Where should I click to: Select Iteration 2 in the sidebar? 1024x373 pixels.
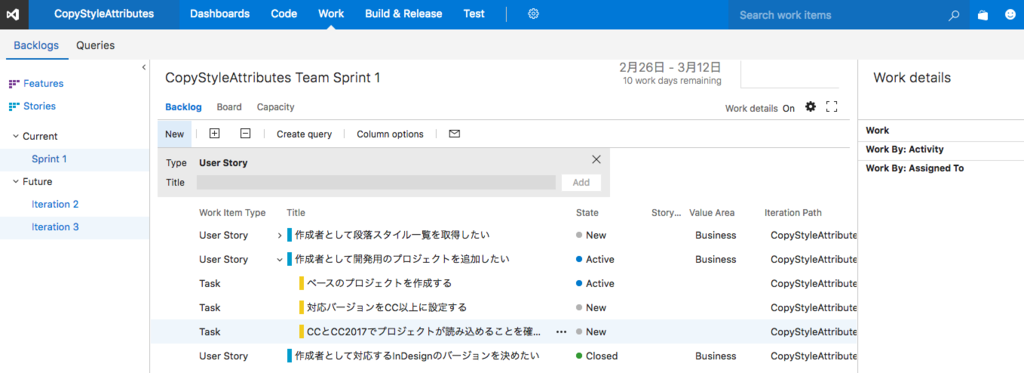tap(55, 204)
